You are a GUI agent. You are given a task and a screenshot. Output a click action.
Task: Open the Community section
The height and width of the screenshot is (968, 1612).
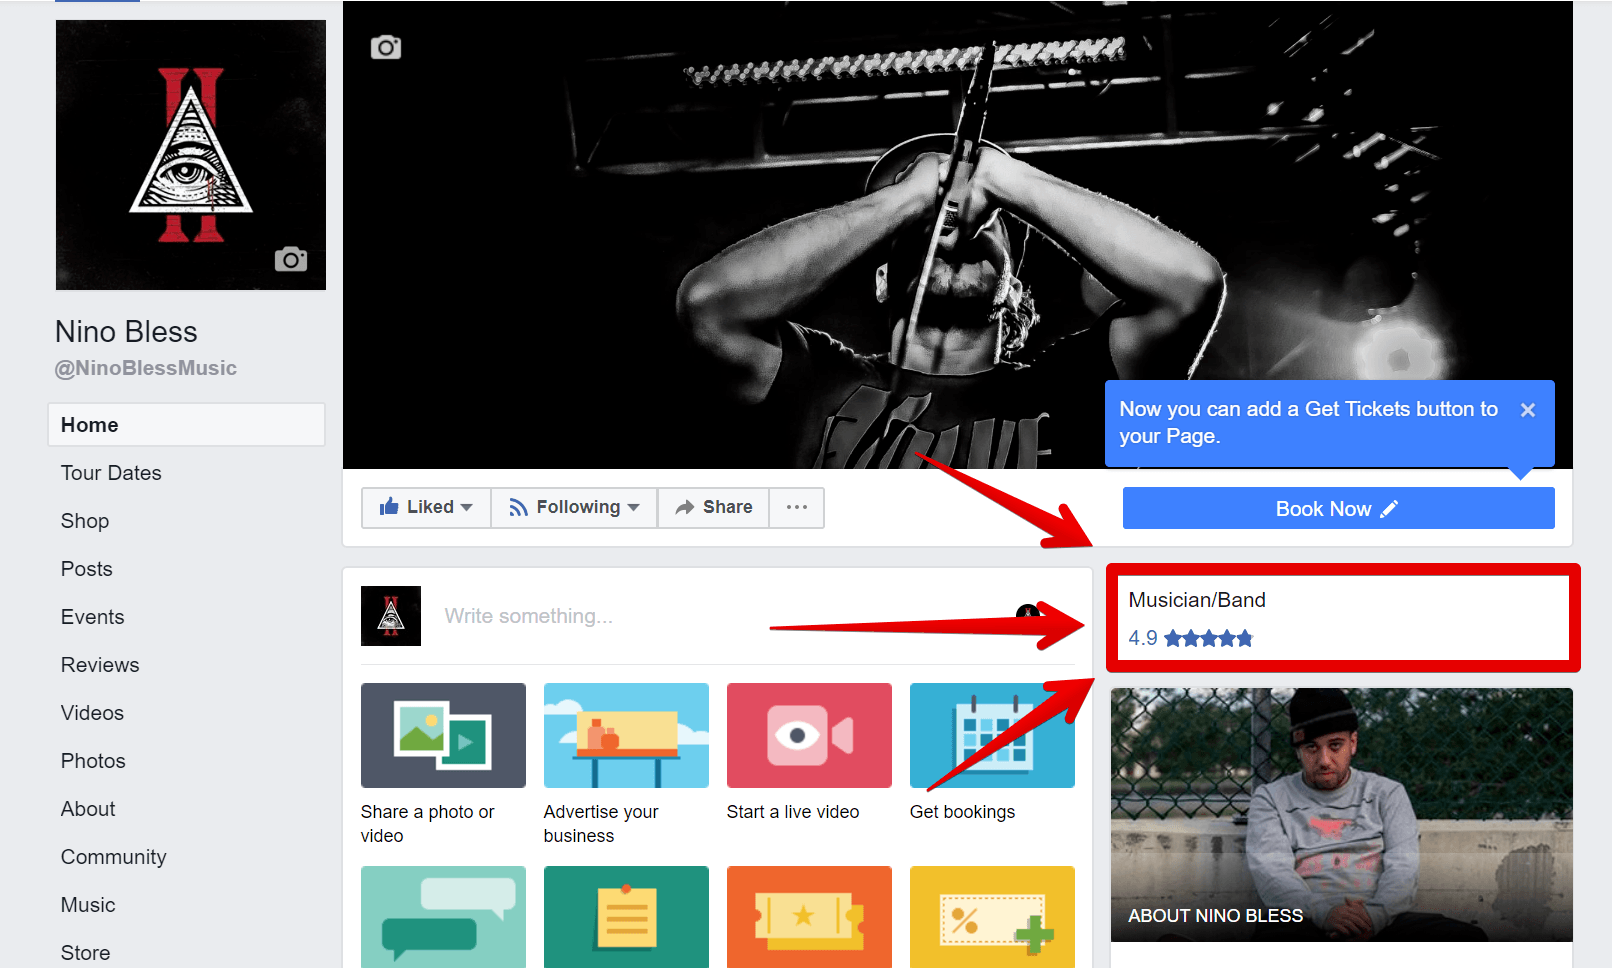point(114,857)
